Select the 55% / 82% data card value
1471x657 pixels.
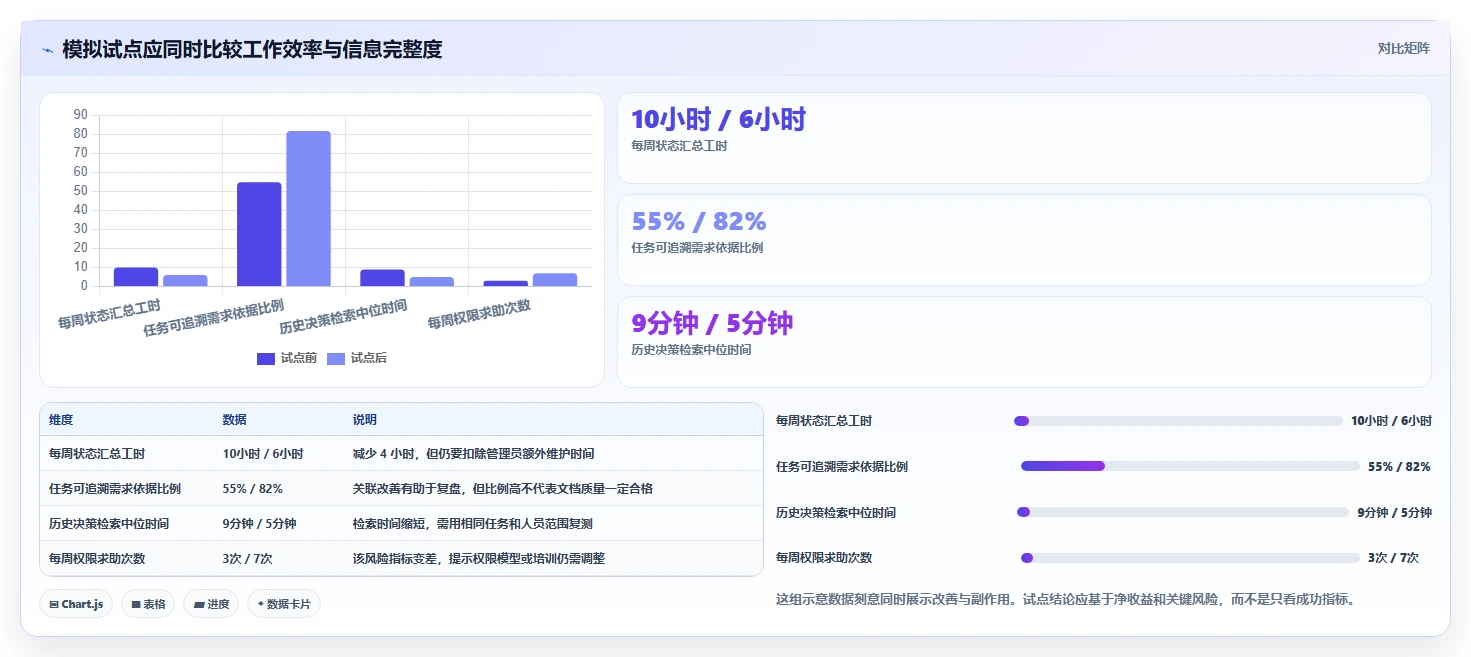click(x=699, y=221)
